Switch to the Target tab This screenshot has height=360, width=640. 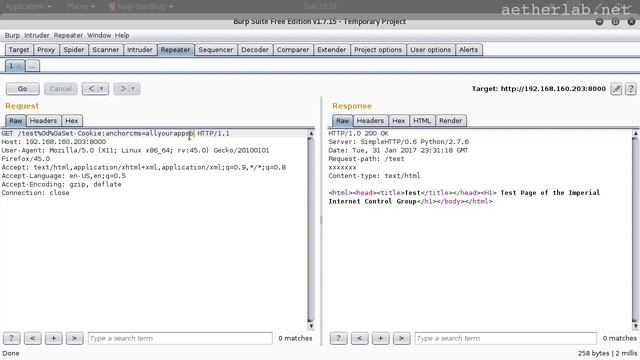[x=19, y=50]
